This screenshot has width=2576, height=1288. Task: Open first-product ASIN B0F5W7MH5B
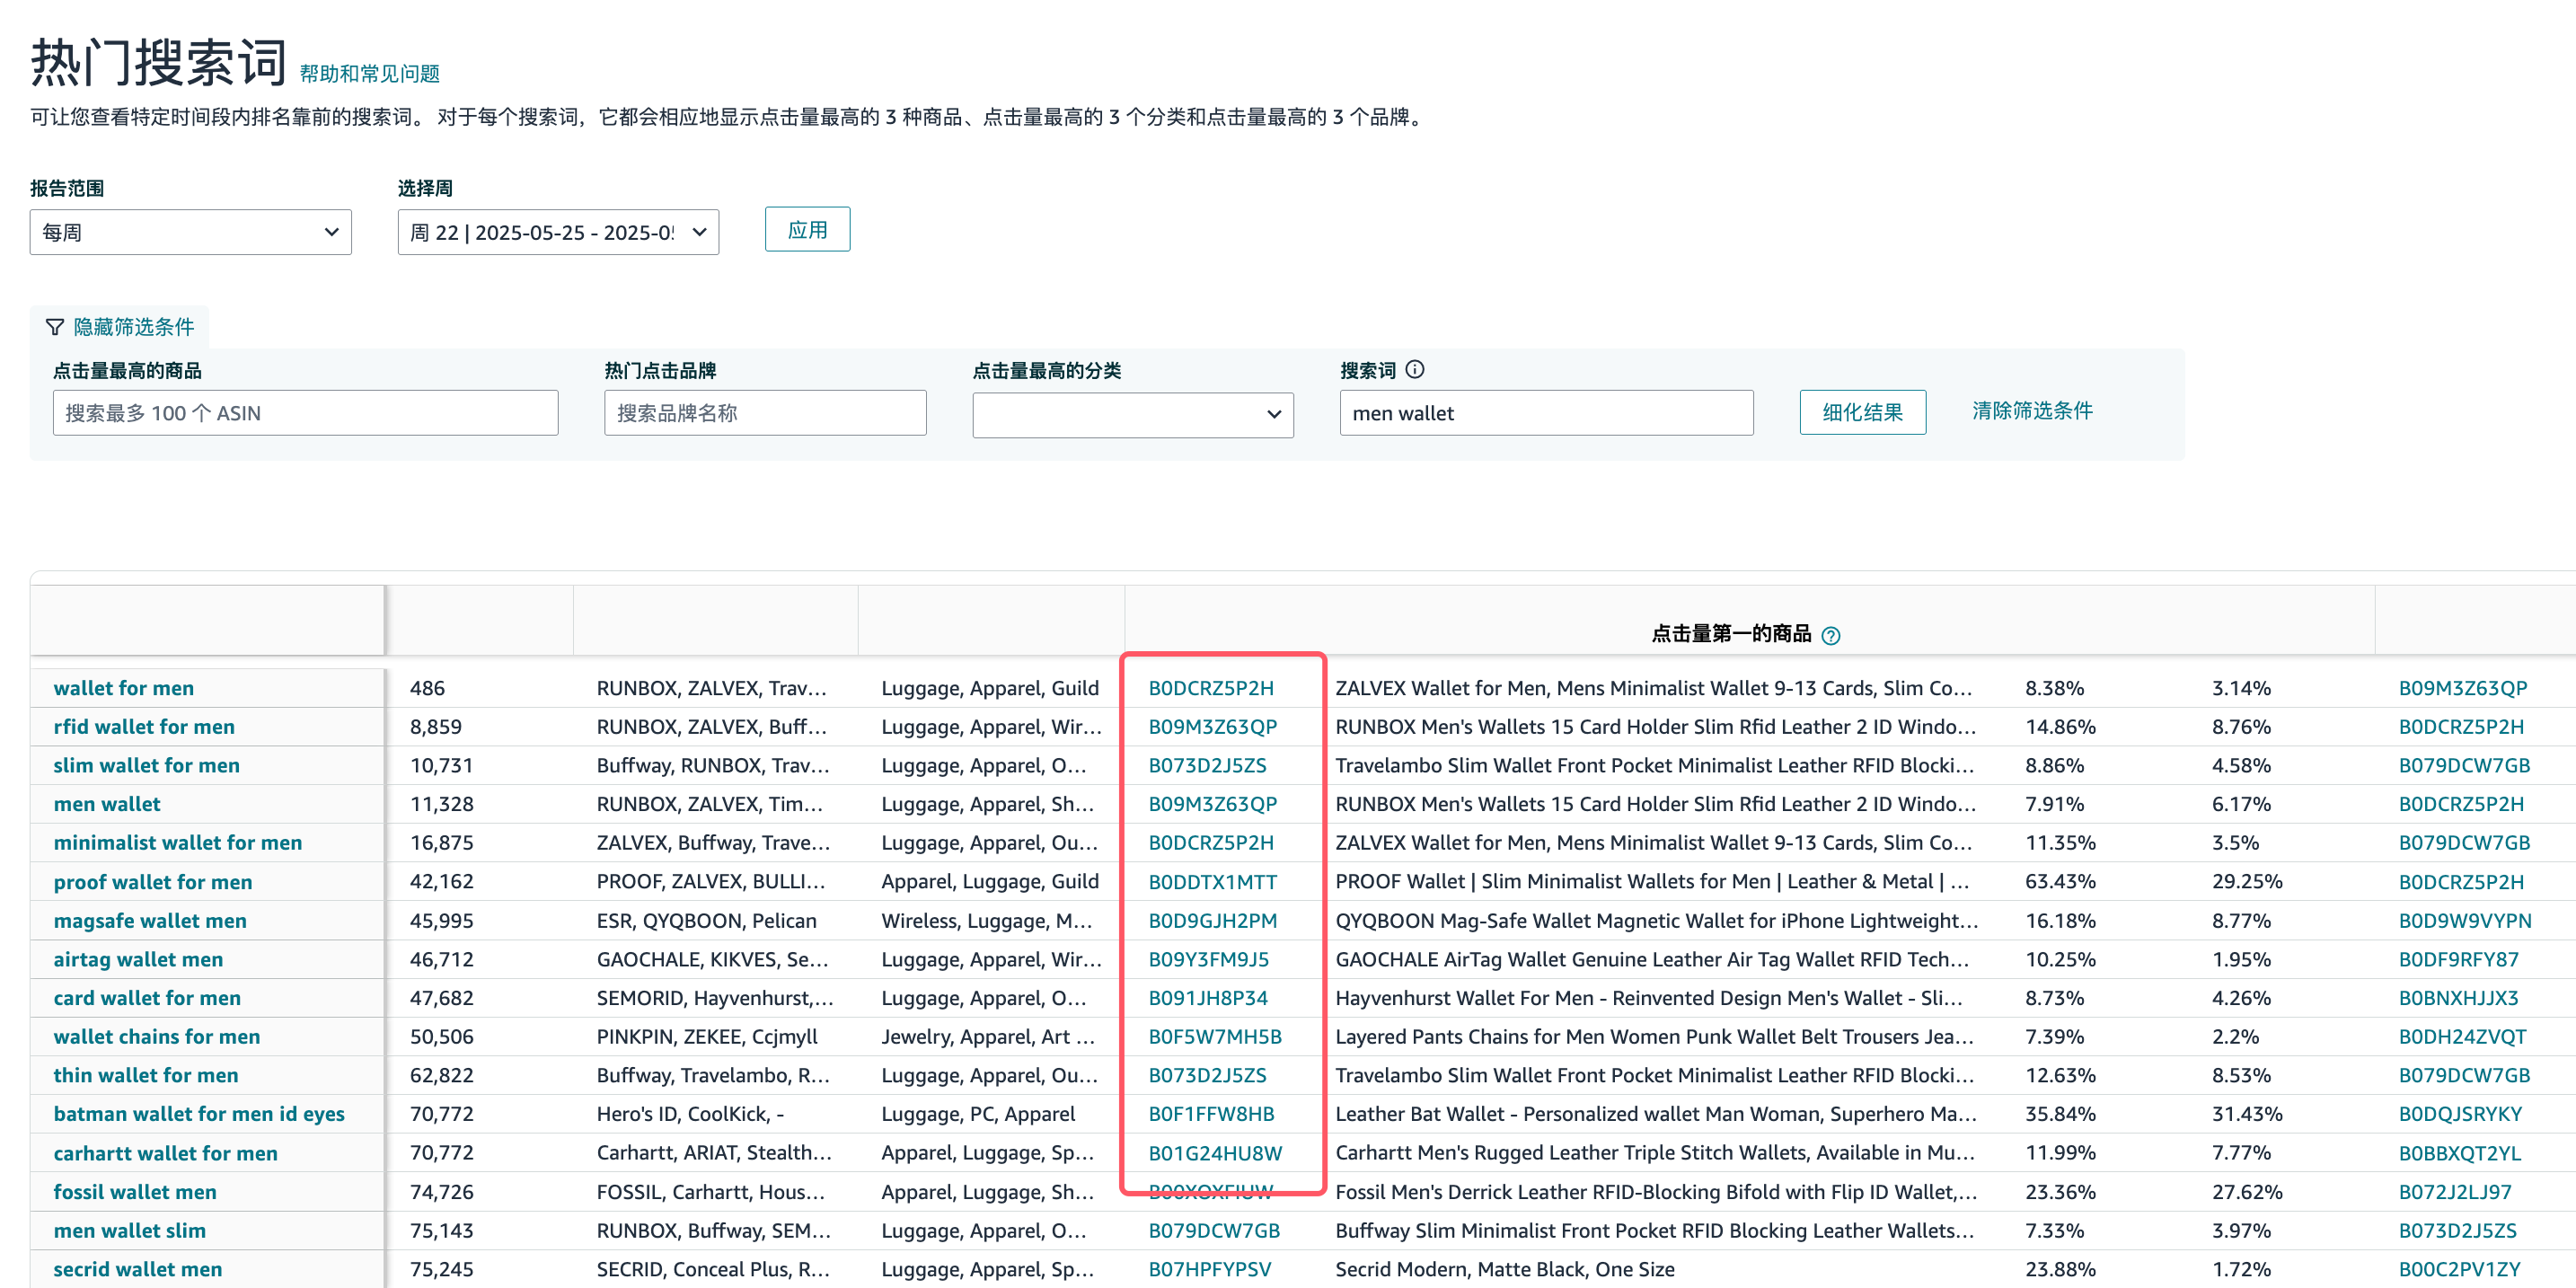point(1215,1037)
